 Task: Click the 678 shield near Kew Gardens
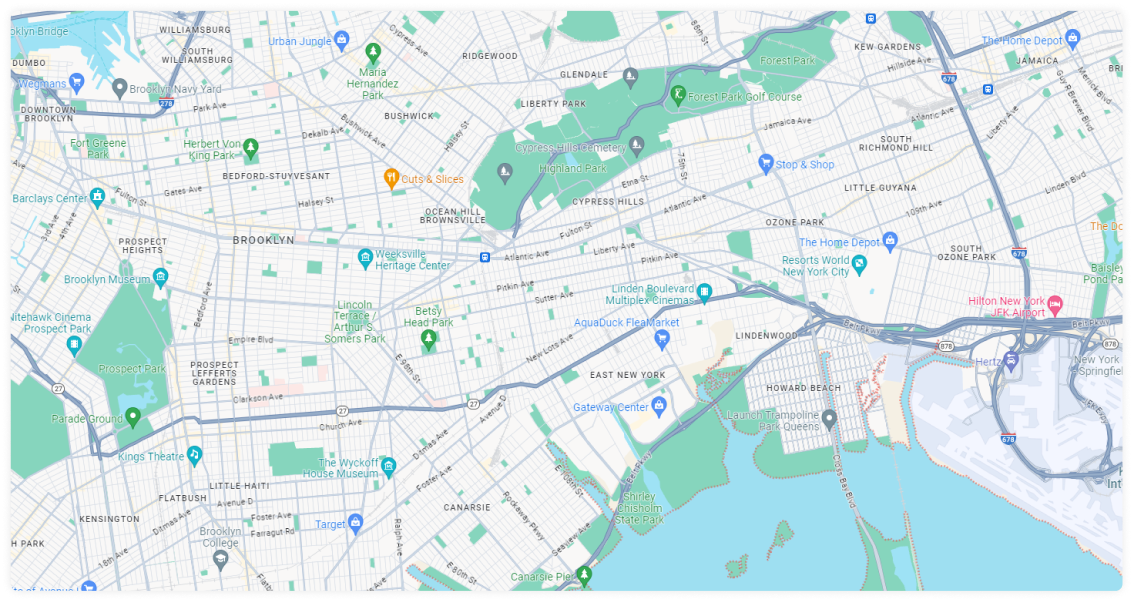coord(949,77)
